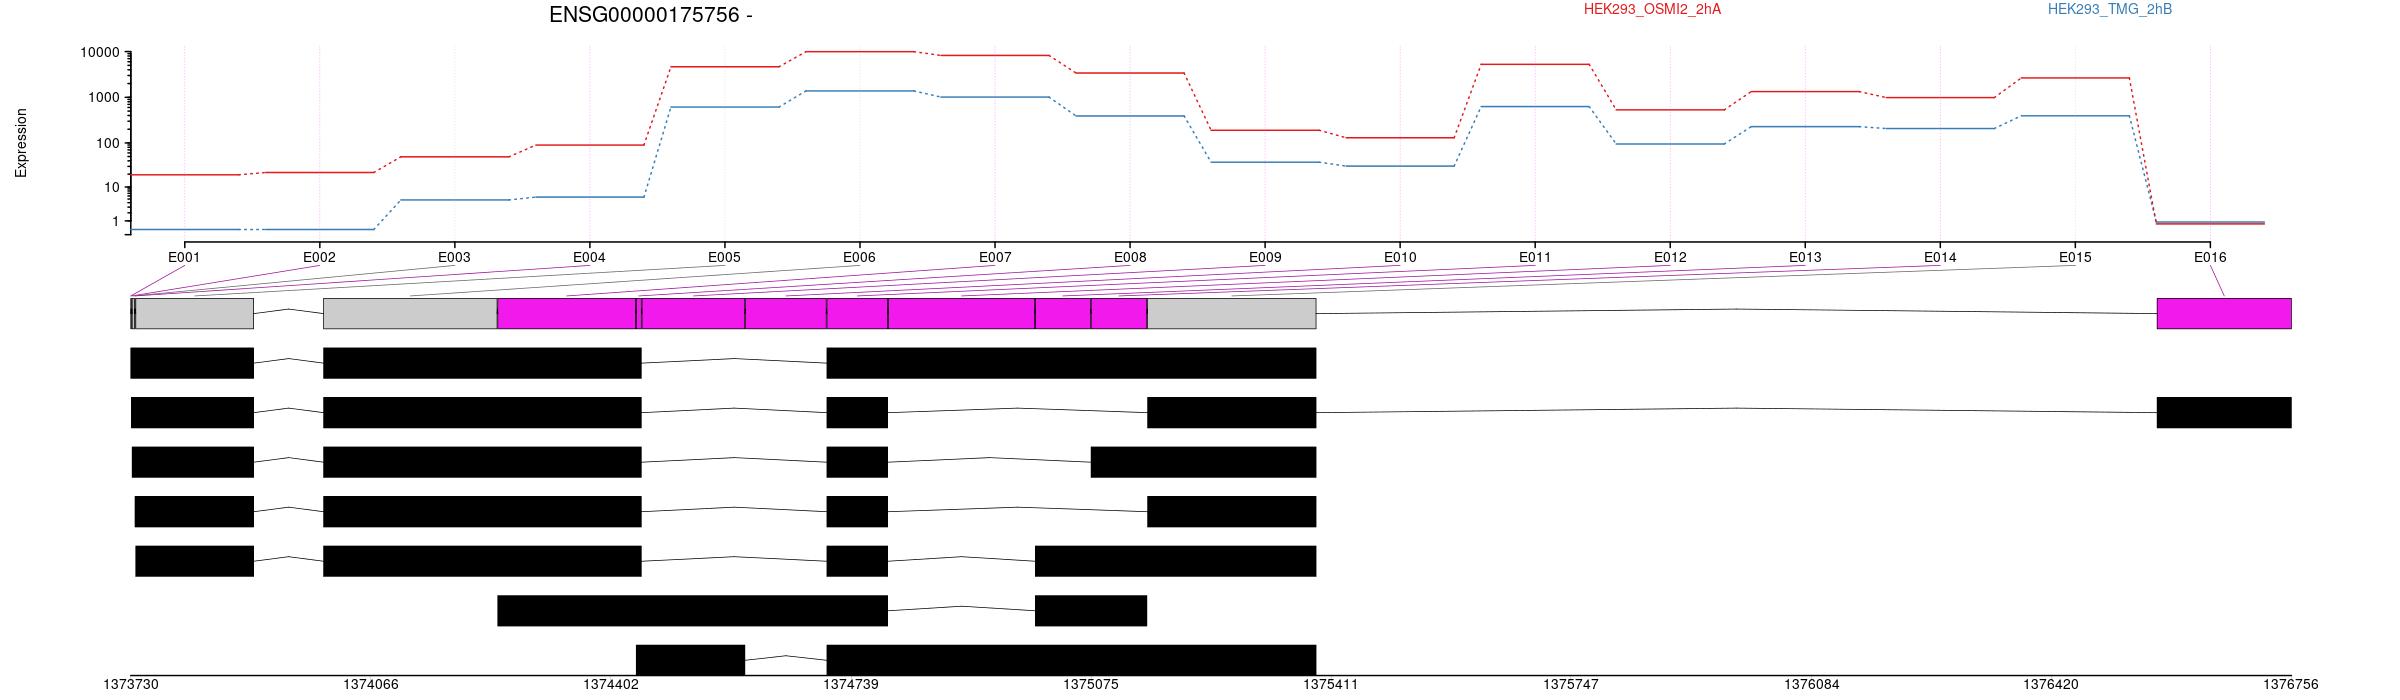Click exon label E004
Image resolution: width=2400 pixels, height=700 pixels.
(589, 257)
